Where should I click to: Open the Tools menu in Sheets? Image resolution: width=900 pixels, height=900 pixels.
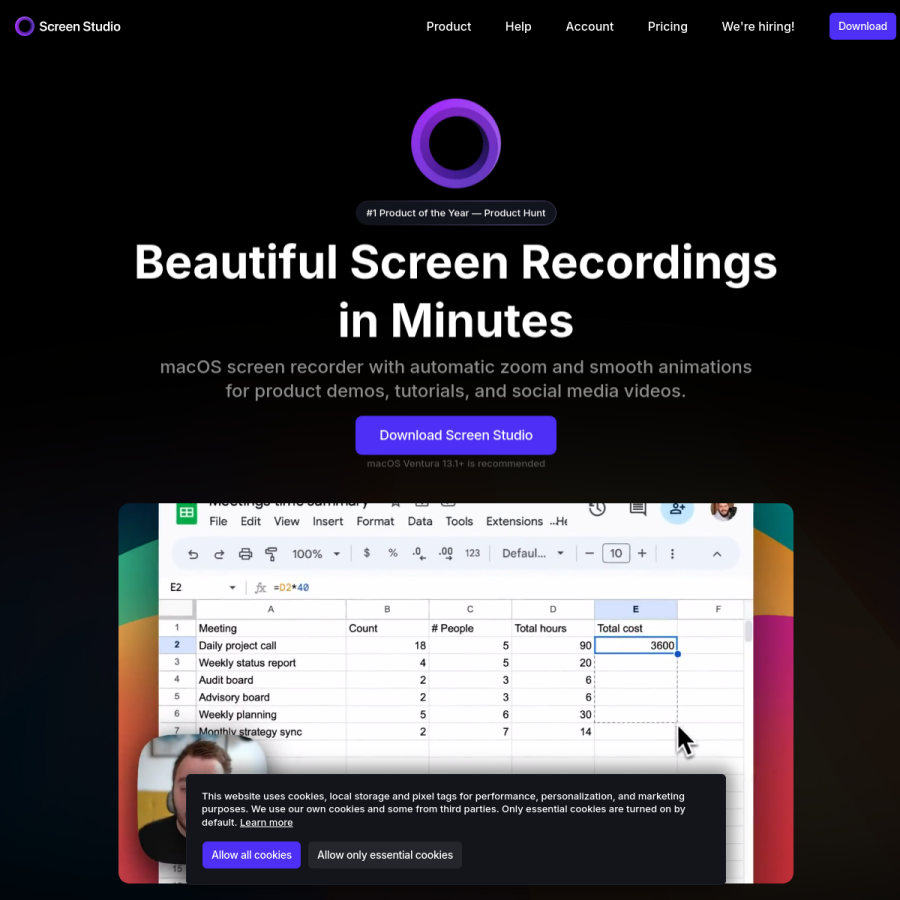click(459, 521)
